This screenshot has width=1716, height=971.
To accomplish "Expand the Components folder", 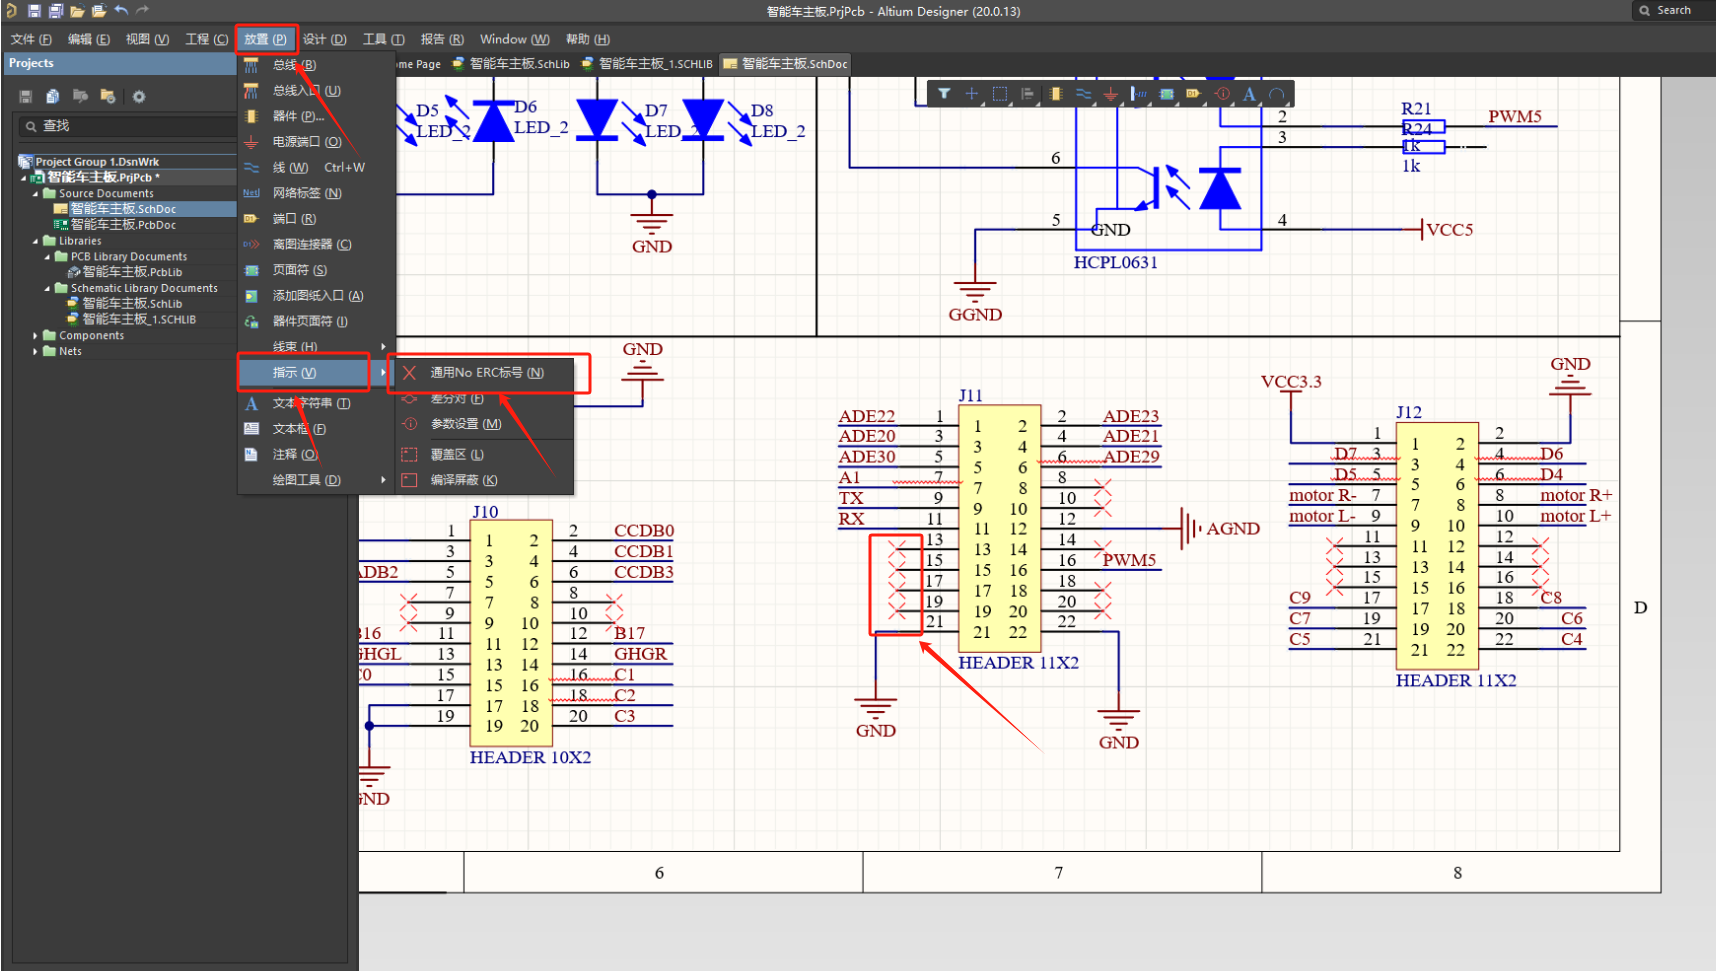I will 35,336.
